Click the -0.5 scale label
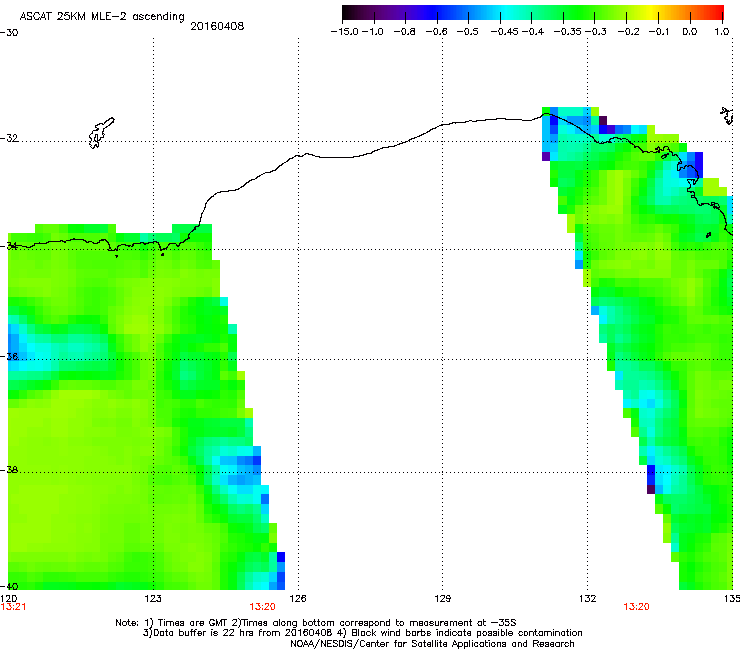This screenshot has width=740, height=650. (x=467, y=32)
